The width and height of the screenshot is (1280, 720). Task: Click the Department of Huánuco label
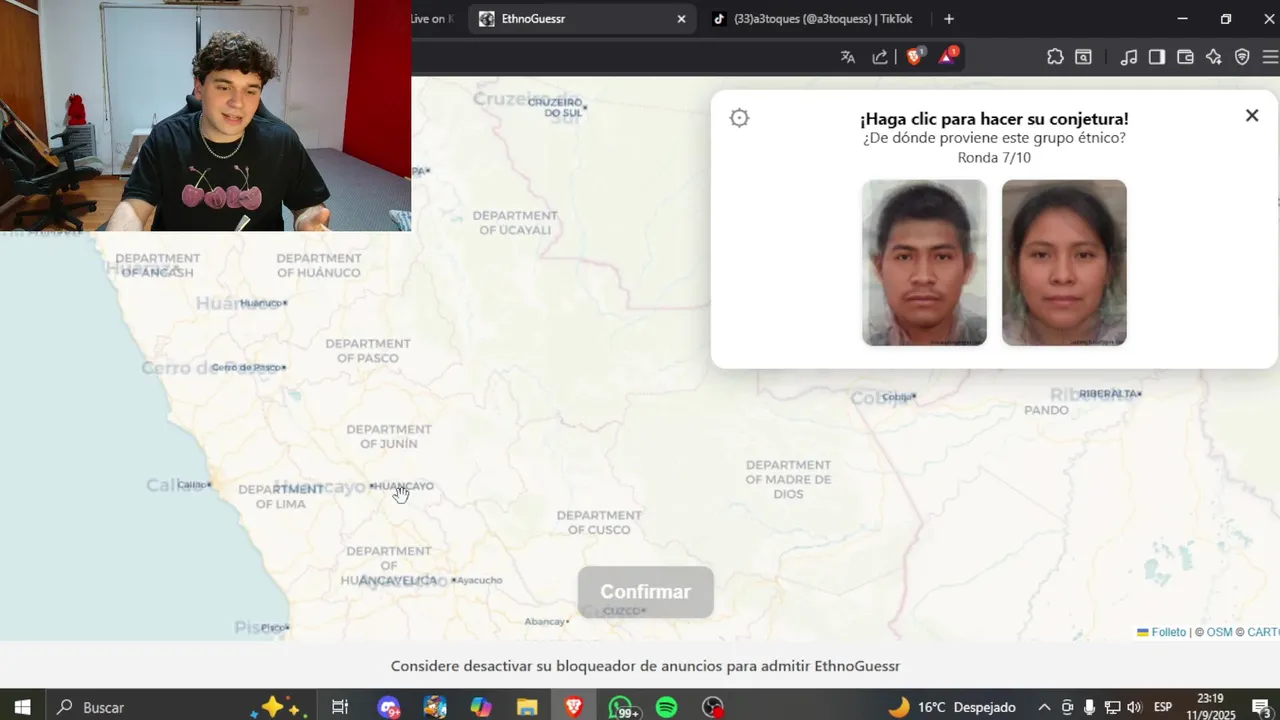click(319, 265)
